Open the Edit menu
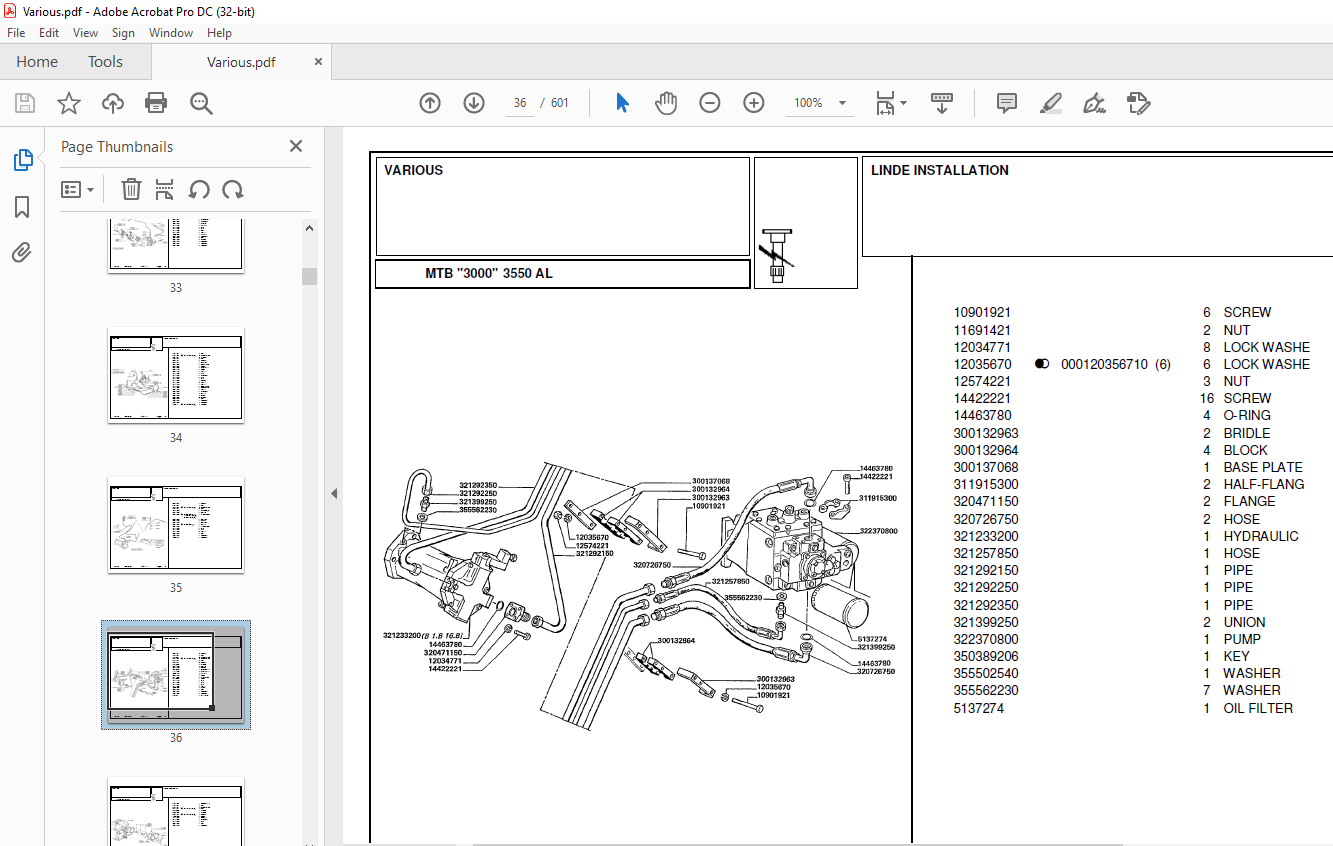1333x846 pixels. [49, 33]
